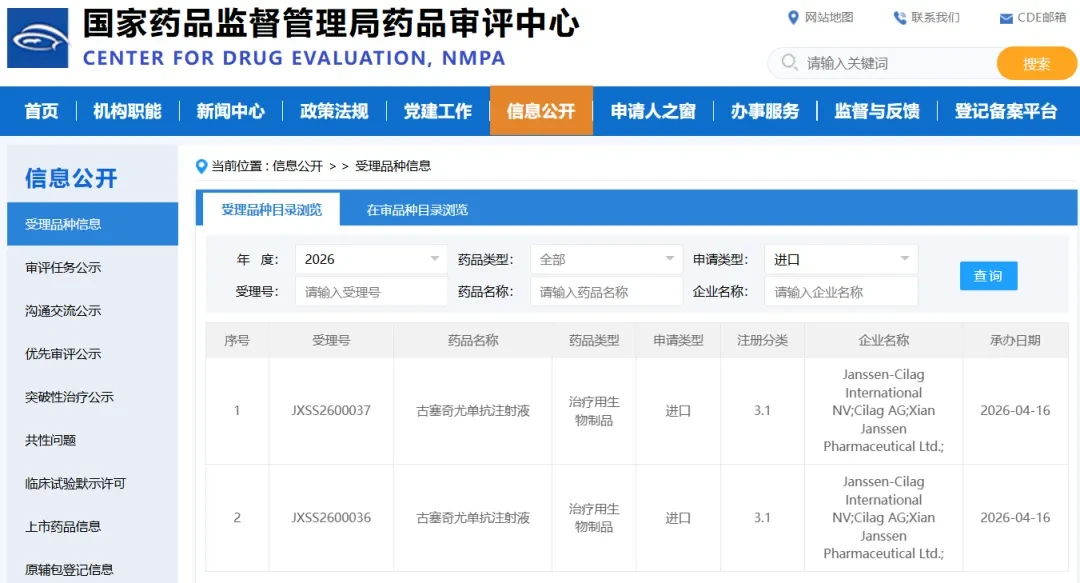This screenshot has width=1080, height=583.
Task: Open the 年度 2026 dropdown
Action: click(x=371, y=259)
